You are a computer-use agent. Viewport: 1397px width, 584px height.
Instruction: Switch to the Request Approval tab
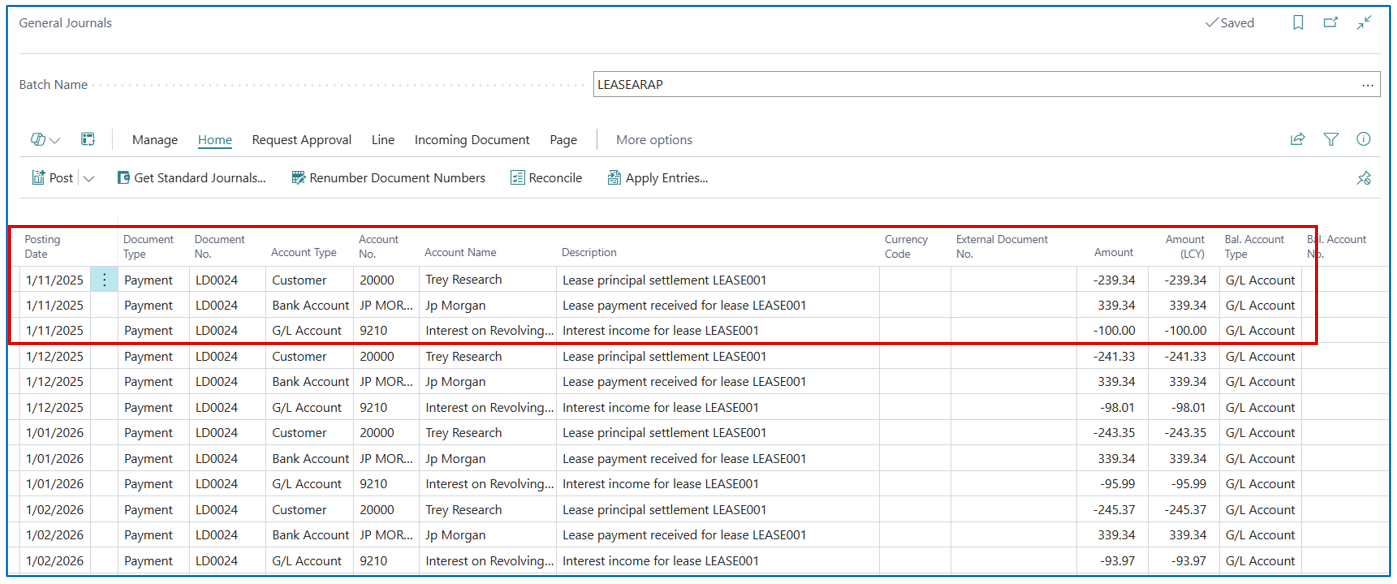pos(301,140)
